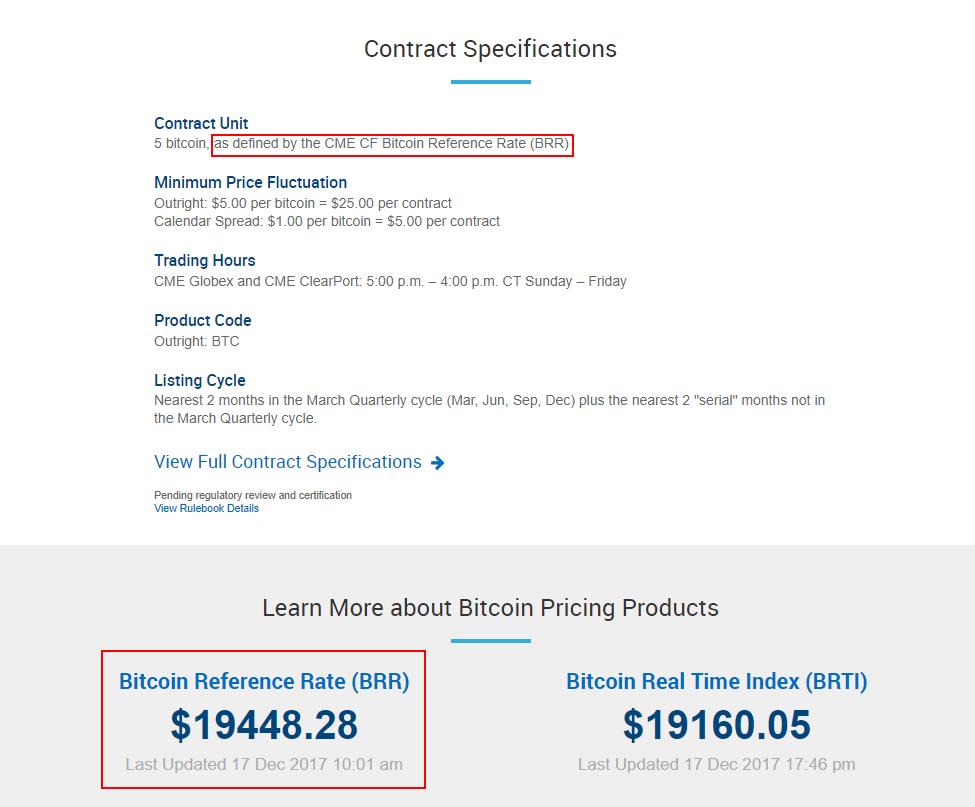The image size is (975, 807).
Task: Click the Pending regulatory review and certification note
Action: click(252, 495)
